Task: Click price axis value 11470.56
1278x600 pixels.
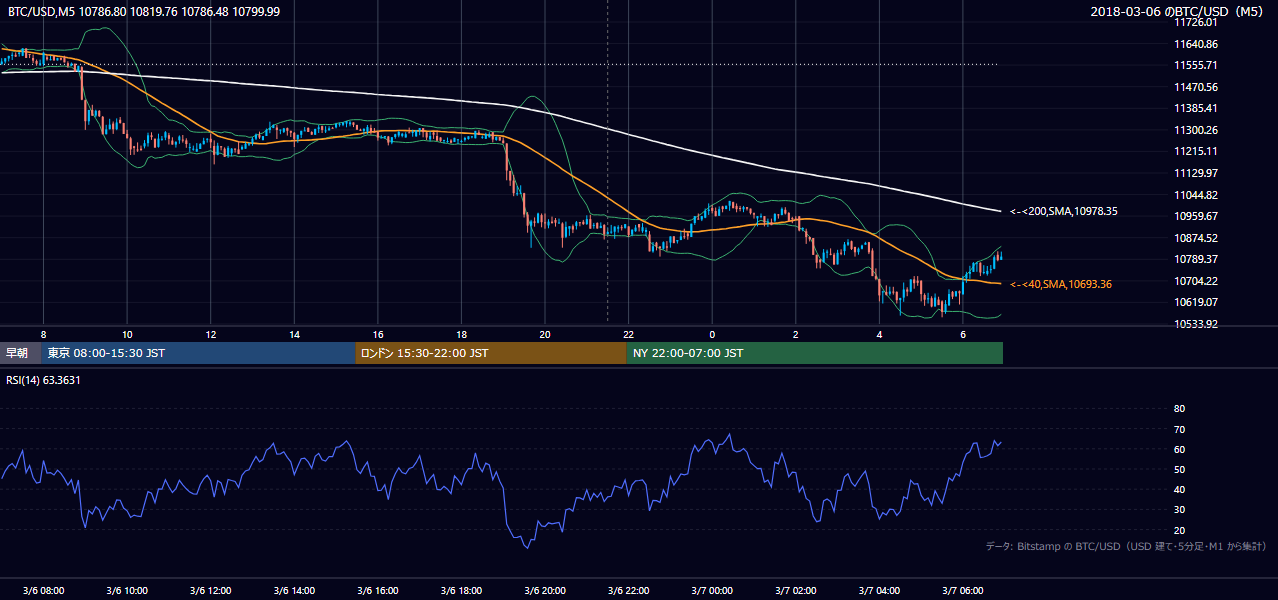Action: [1196, 87]
